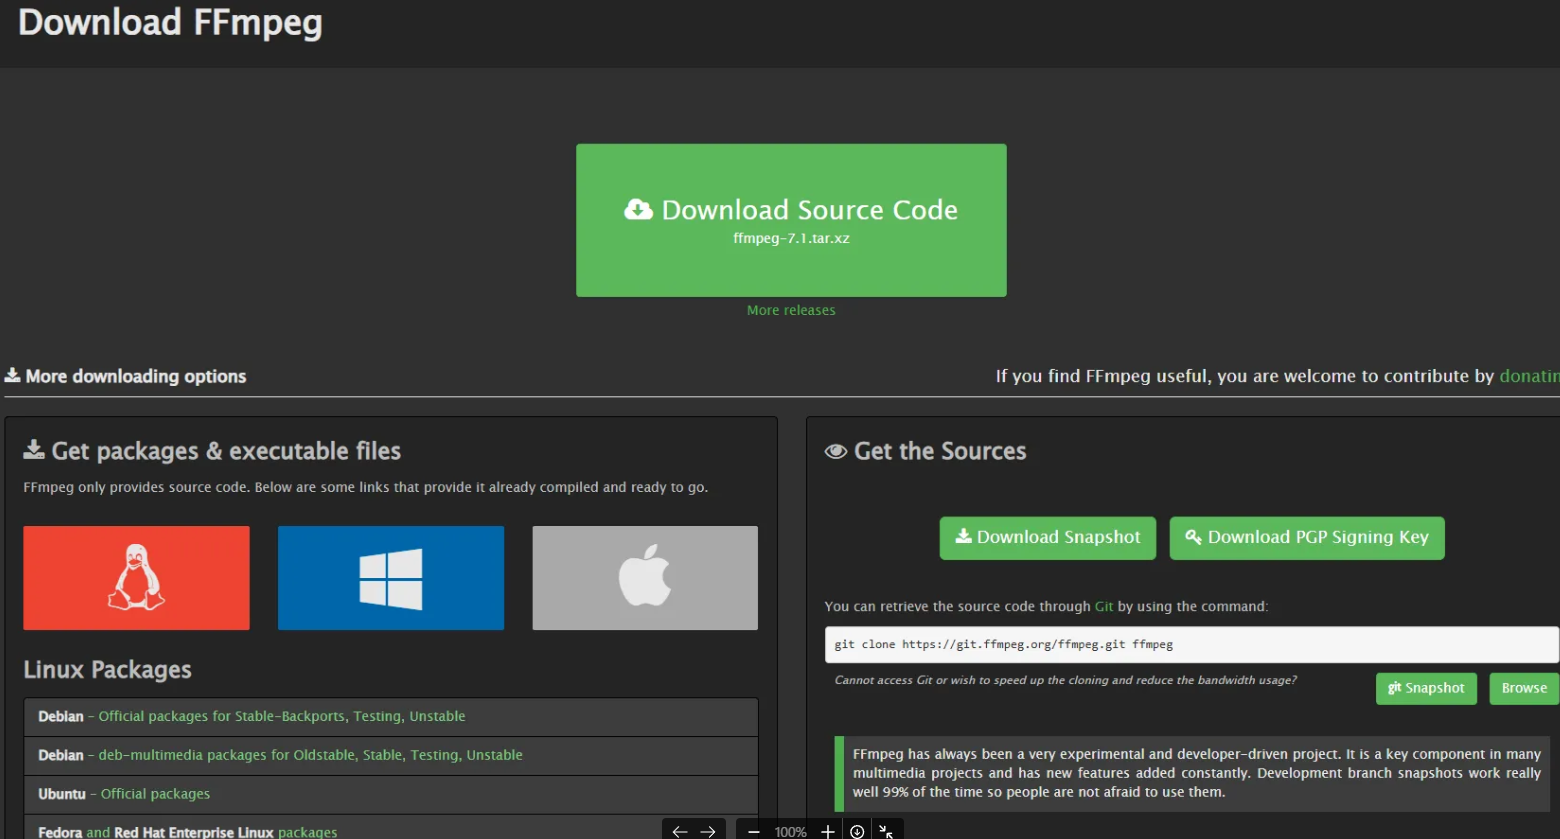Click the git clone command field

[x=1191, y=645]
